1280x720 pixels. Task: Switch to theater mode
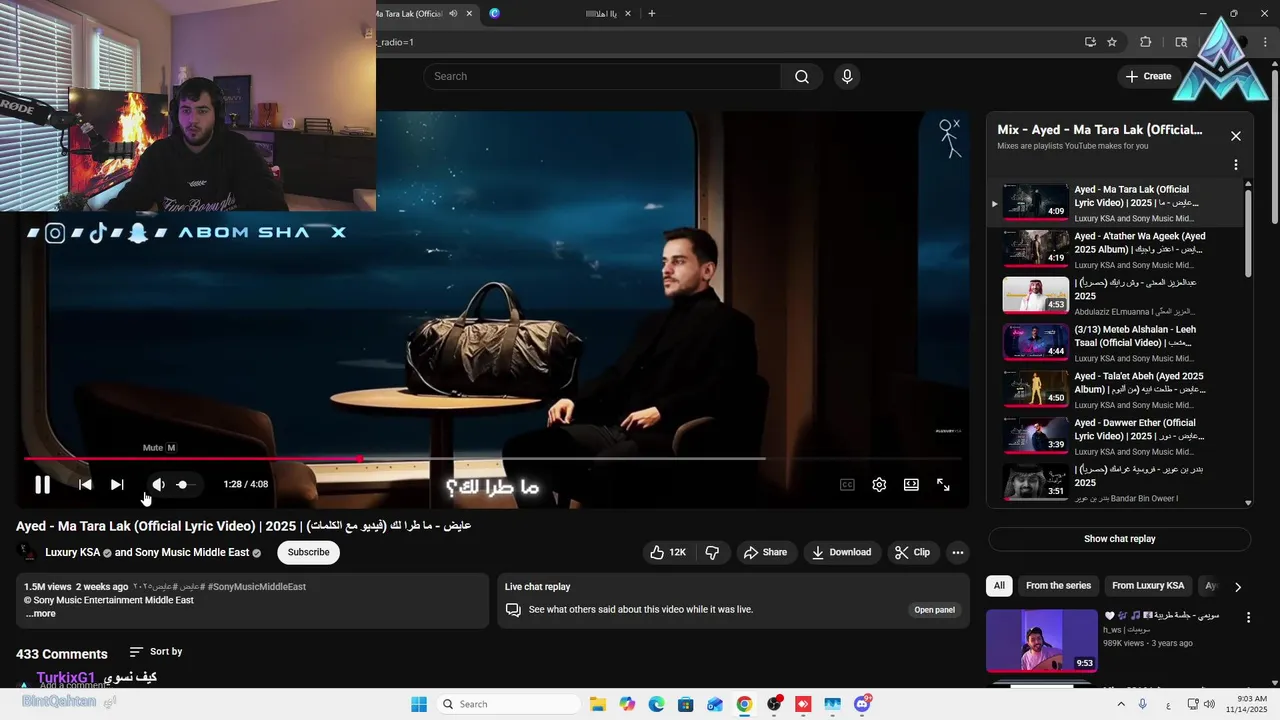[911, 485]
